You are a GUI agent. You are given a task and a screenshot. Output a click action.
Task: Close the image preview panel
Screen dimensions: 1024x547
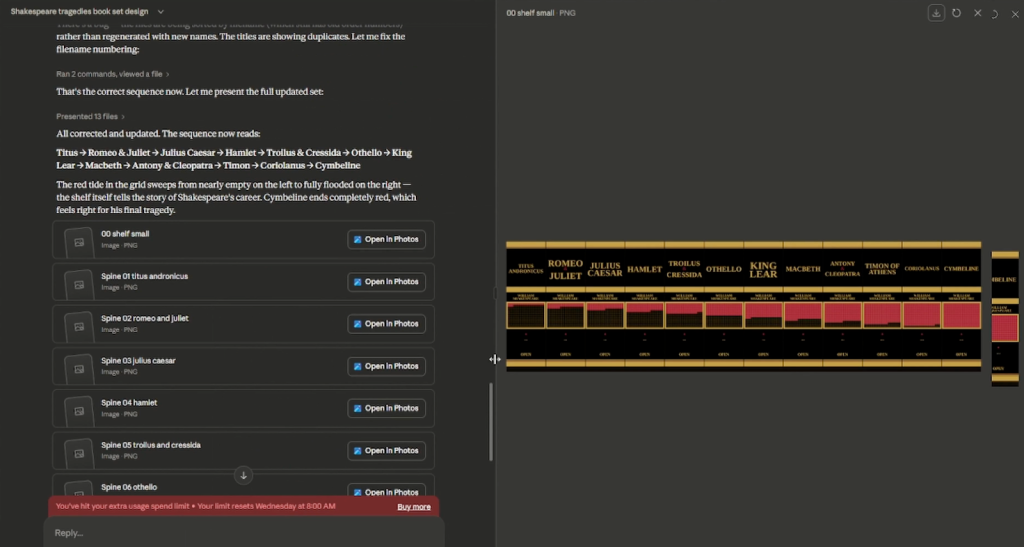(978, 13)
